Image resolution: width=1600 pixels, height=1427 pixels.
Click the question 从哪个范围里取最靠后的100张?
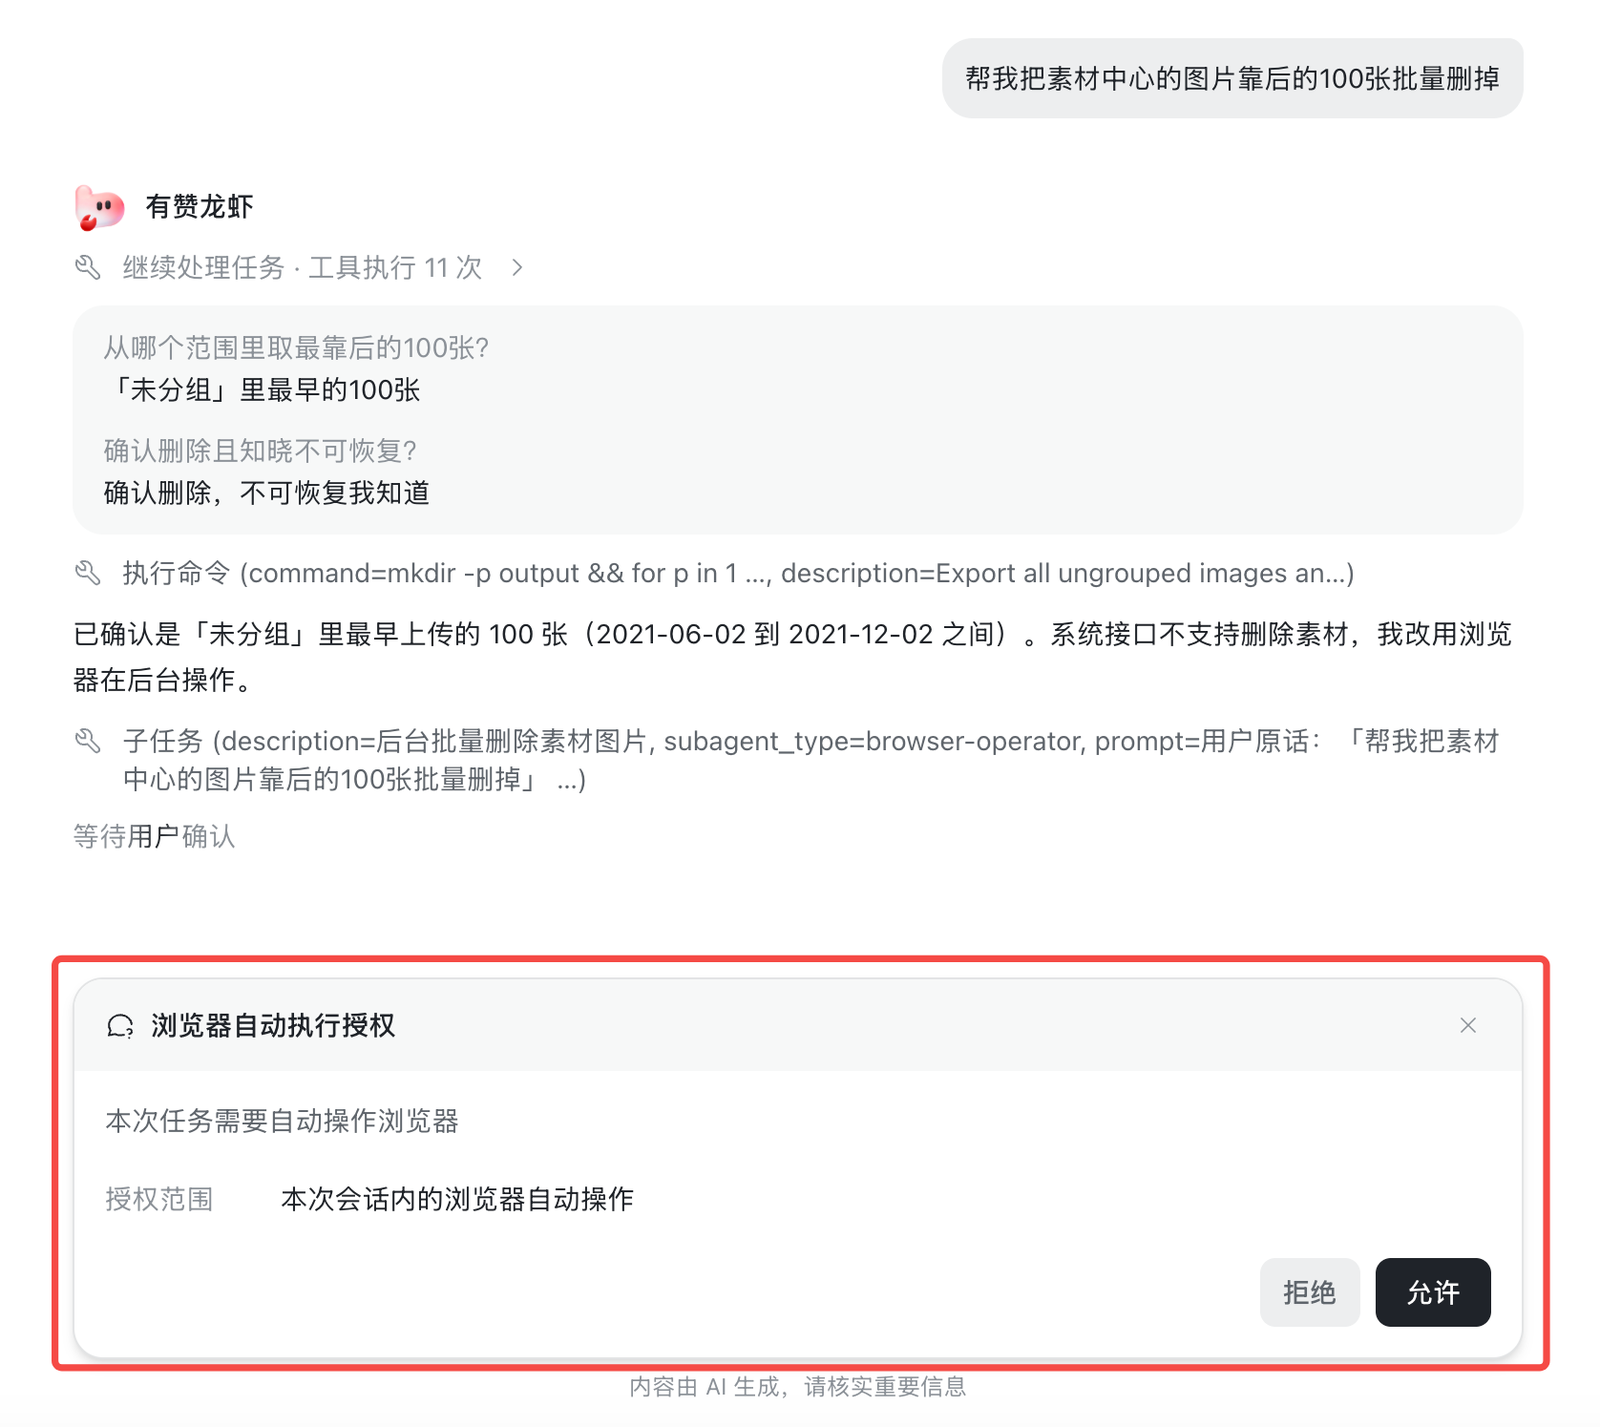(x=296, y=347)
